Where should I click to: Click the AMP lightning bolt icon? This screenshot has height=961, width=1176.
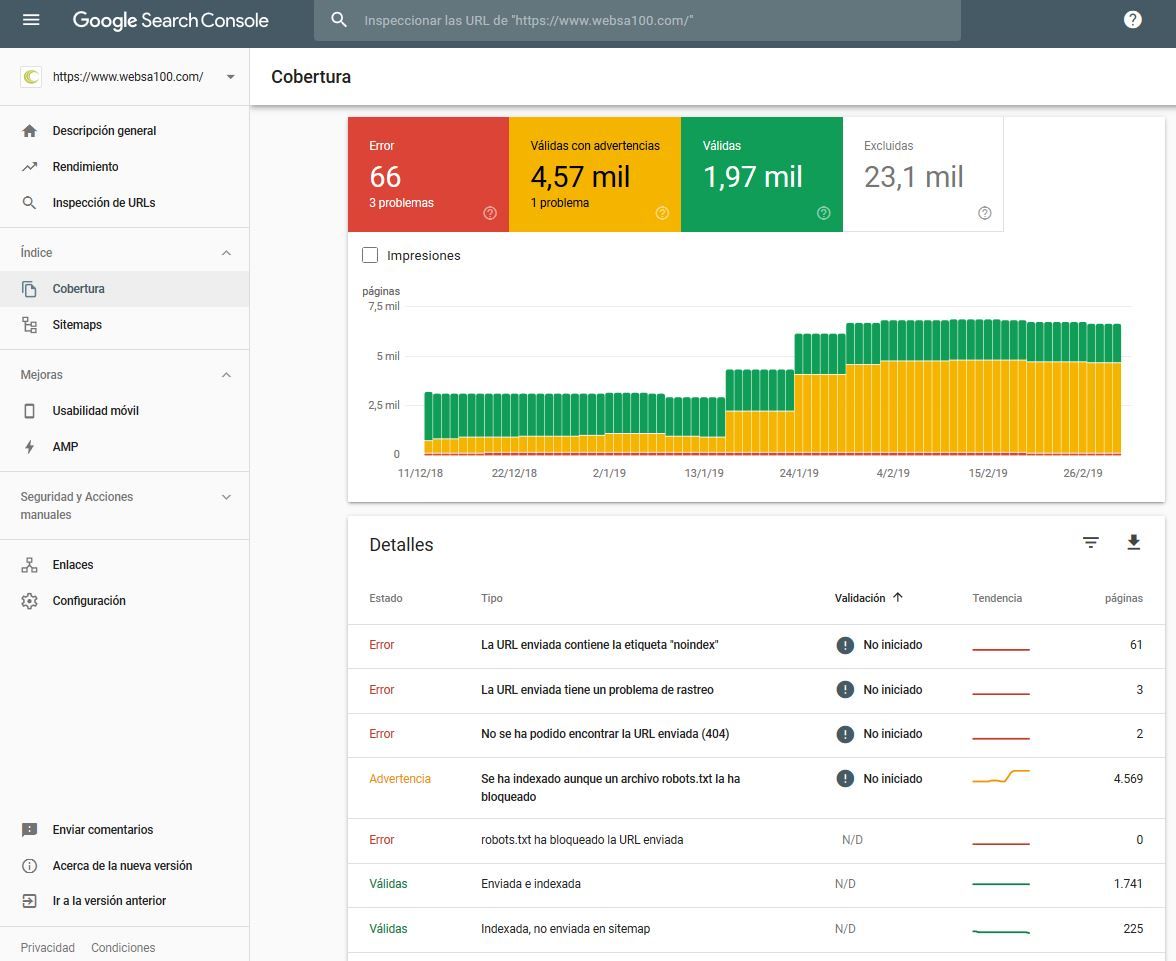[30, 447]
